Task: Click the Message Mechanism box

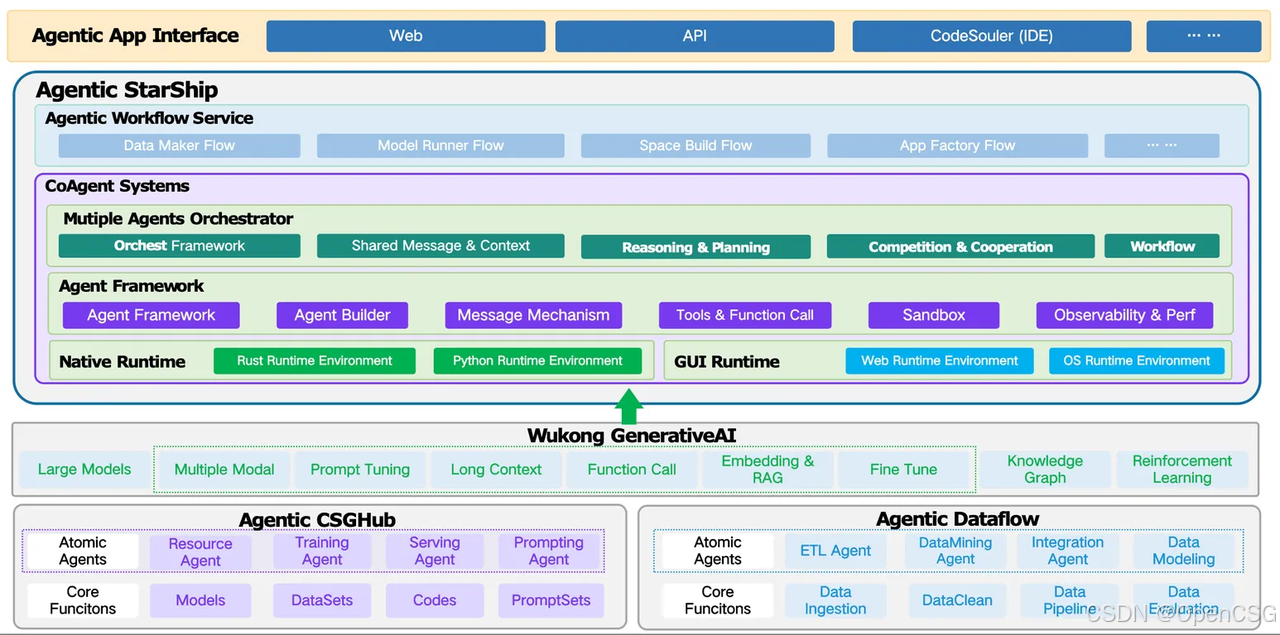Action: (533, 315)
